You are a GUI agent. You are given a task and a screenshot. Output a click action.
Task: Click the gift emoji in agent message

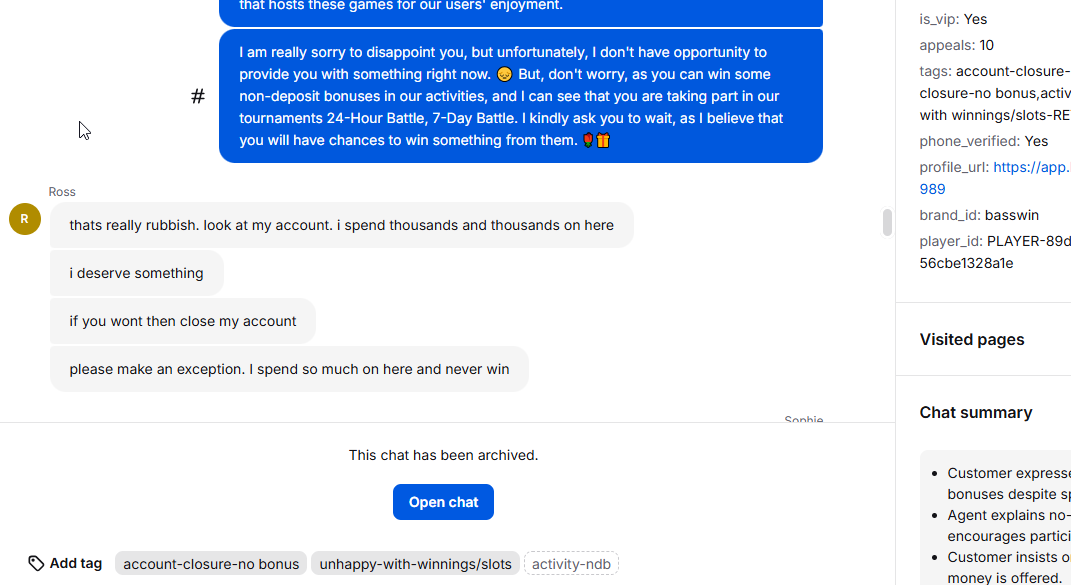[602, 141]
